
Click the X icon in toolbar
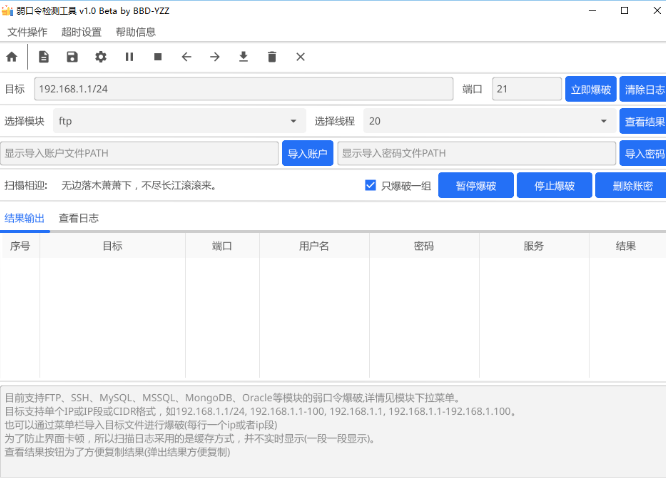pos(301,57)
